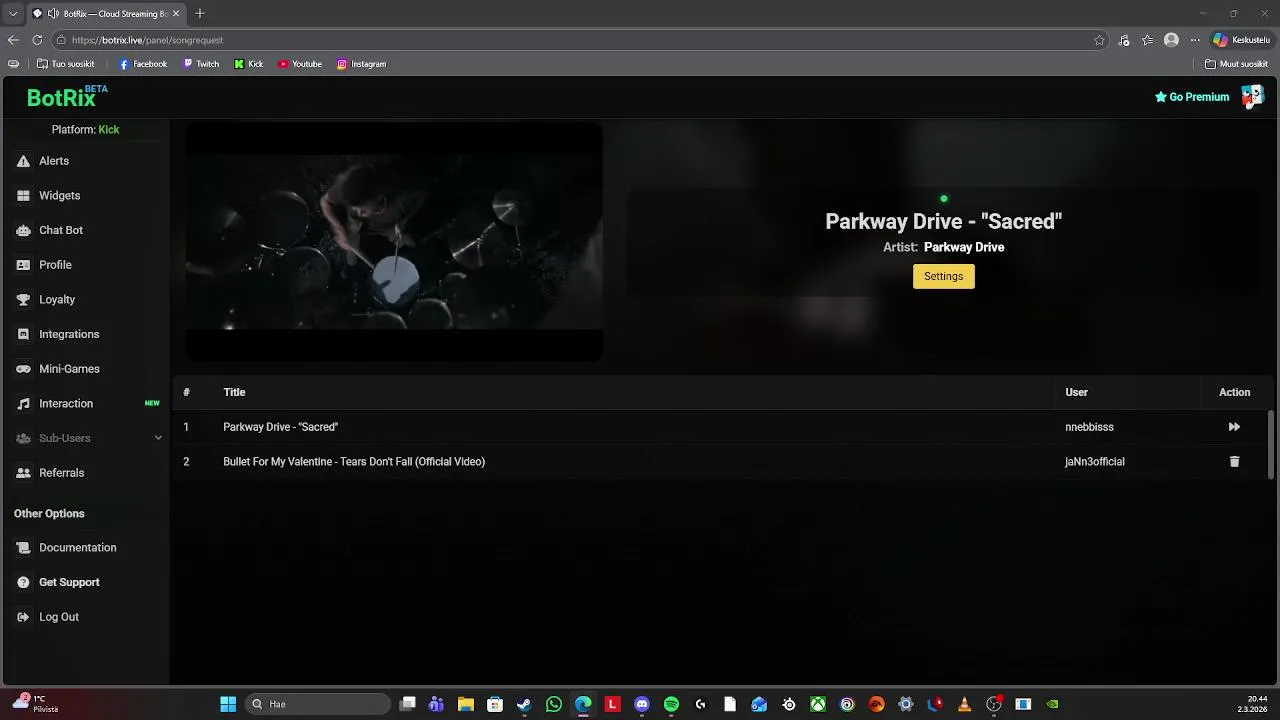1280x720 pixels.
Task: Open Spotify from the taskbar
Action: (671, 704)
